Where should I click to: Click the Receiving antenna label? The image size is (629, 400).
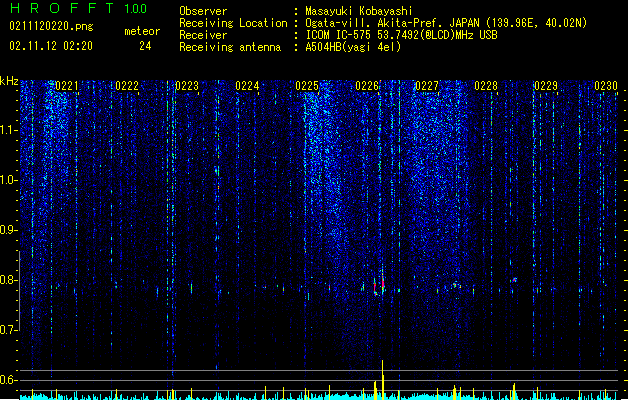[x=230, y=47]
